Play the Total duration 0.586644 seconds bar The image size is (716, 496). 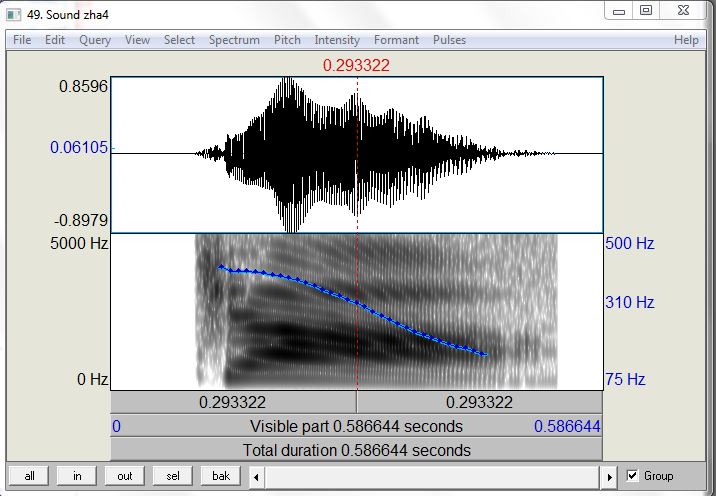tap(357, 450)
